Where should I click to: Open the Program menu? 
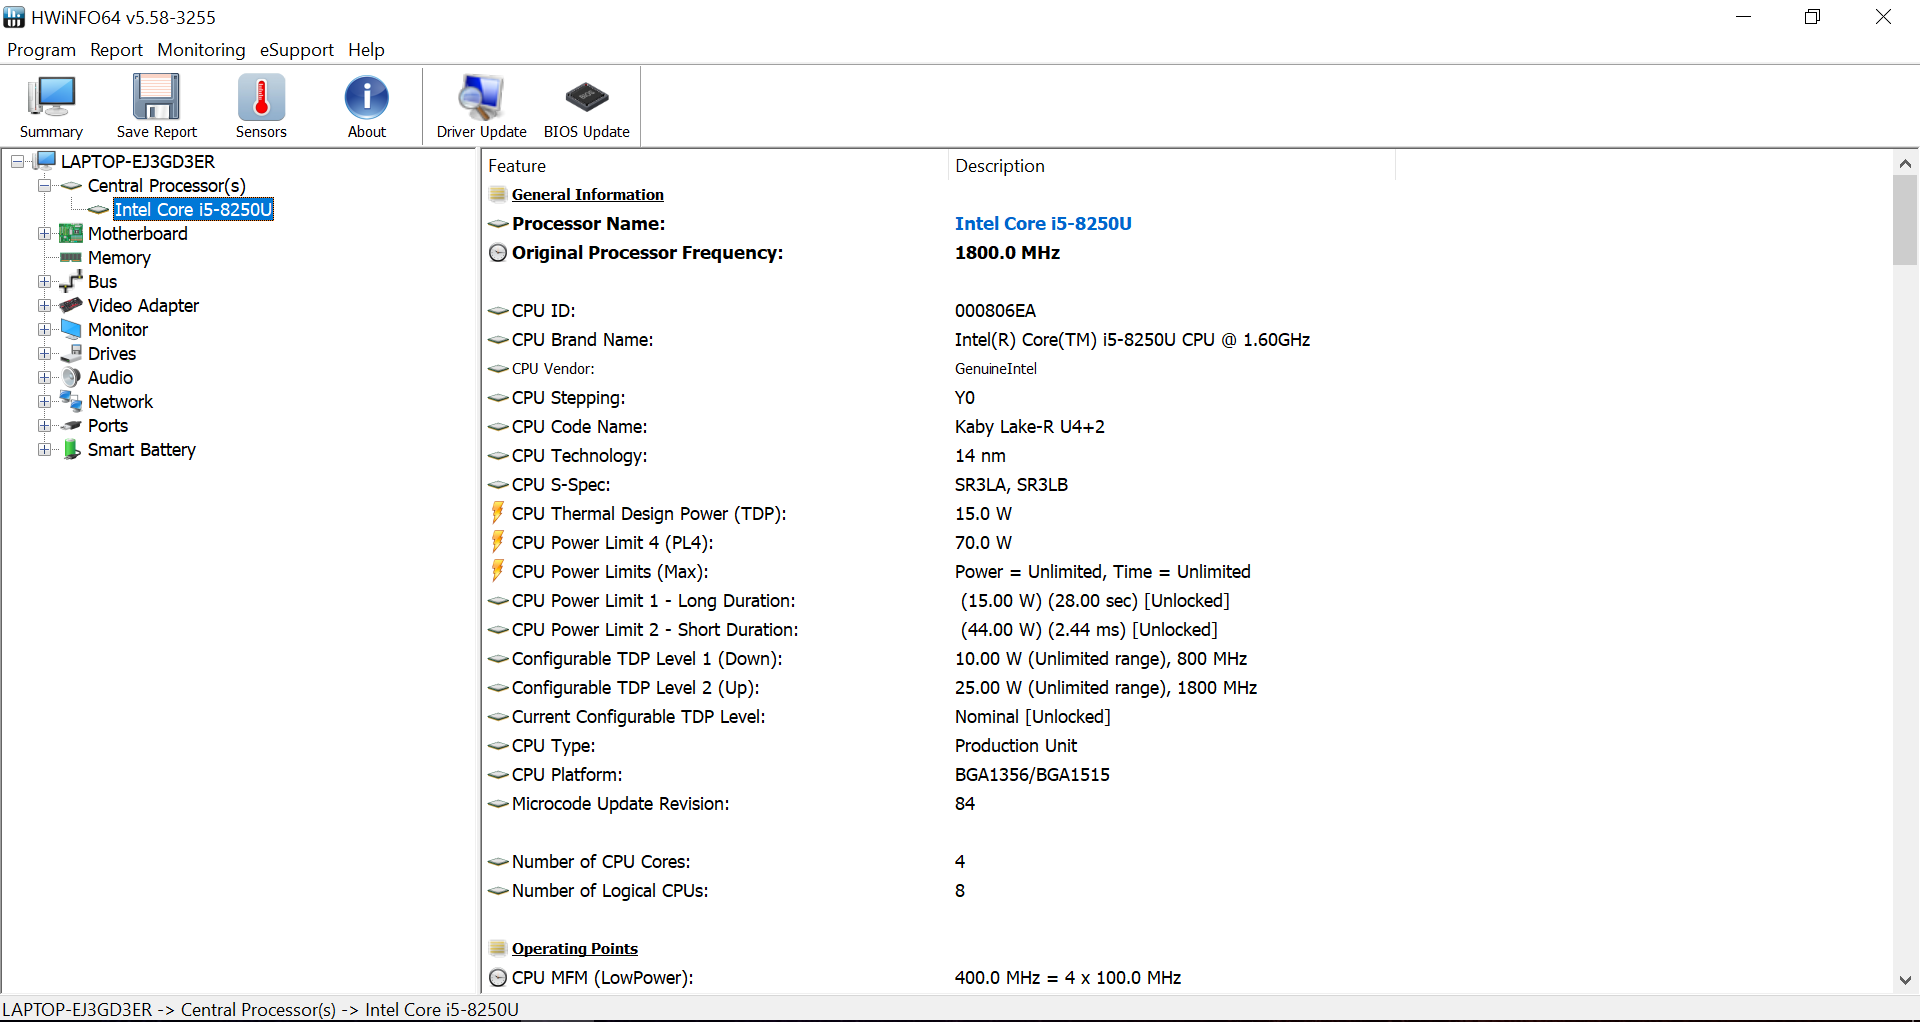[41, 50]
